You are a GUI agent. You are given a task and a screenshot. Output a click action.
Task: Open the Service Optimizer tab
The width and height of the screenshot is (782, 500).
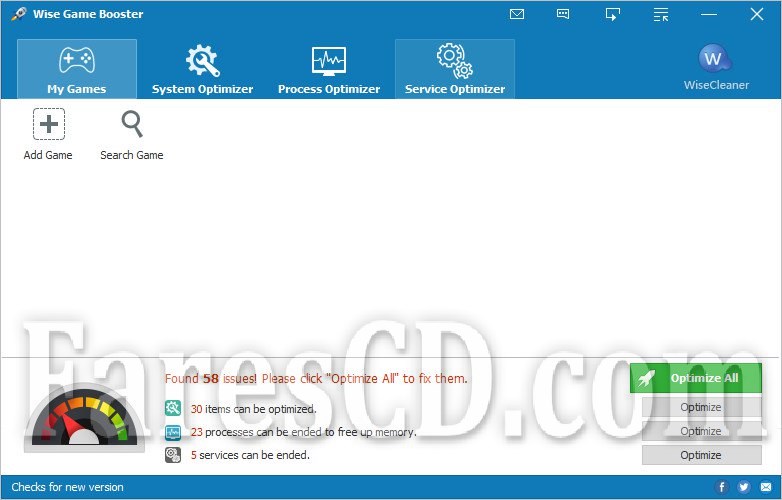(455, 69)
